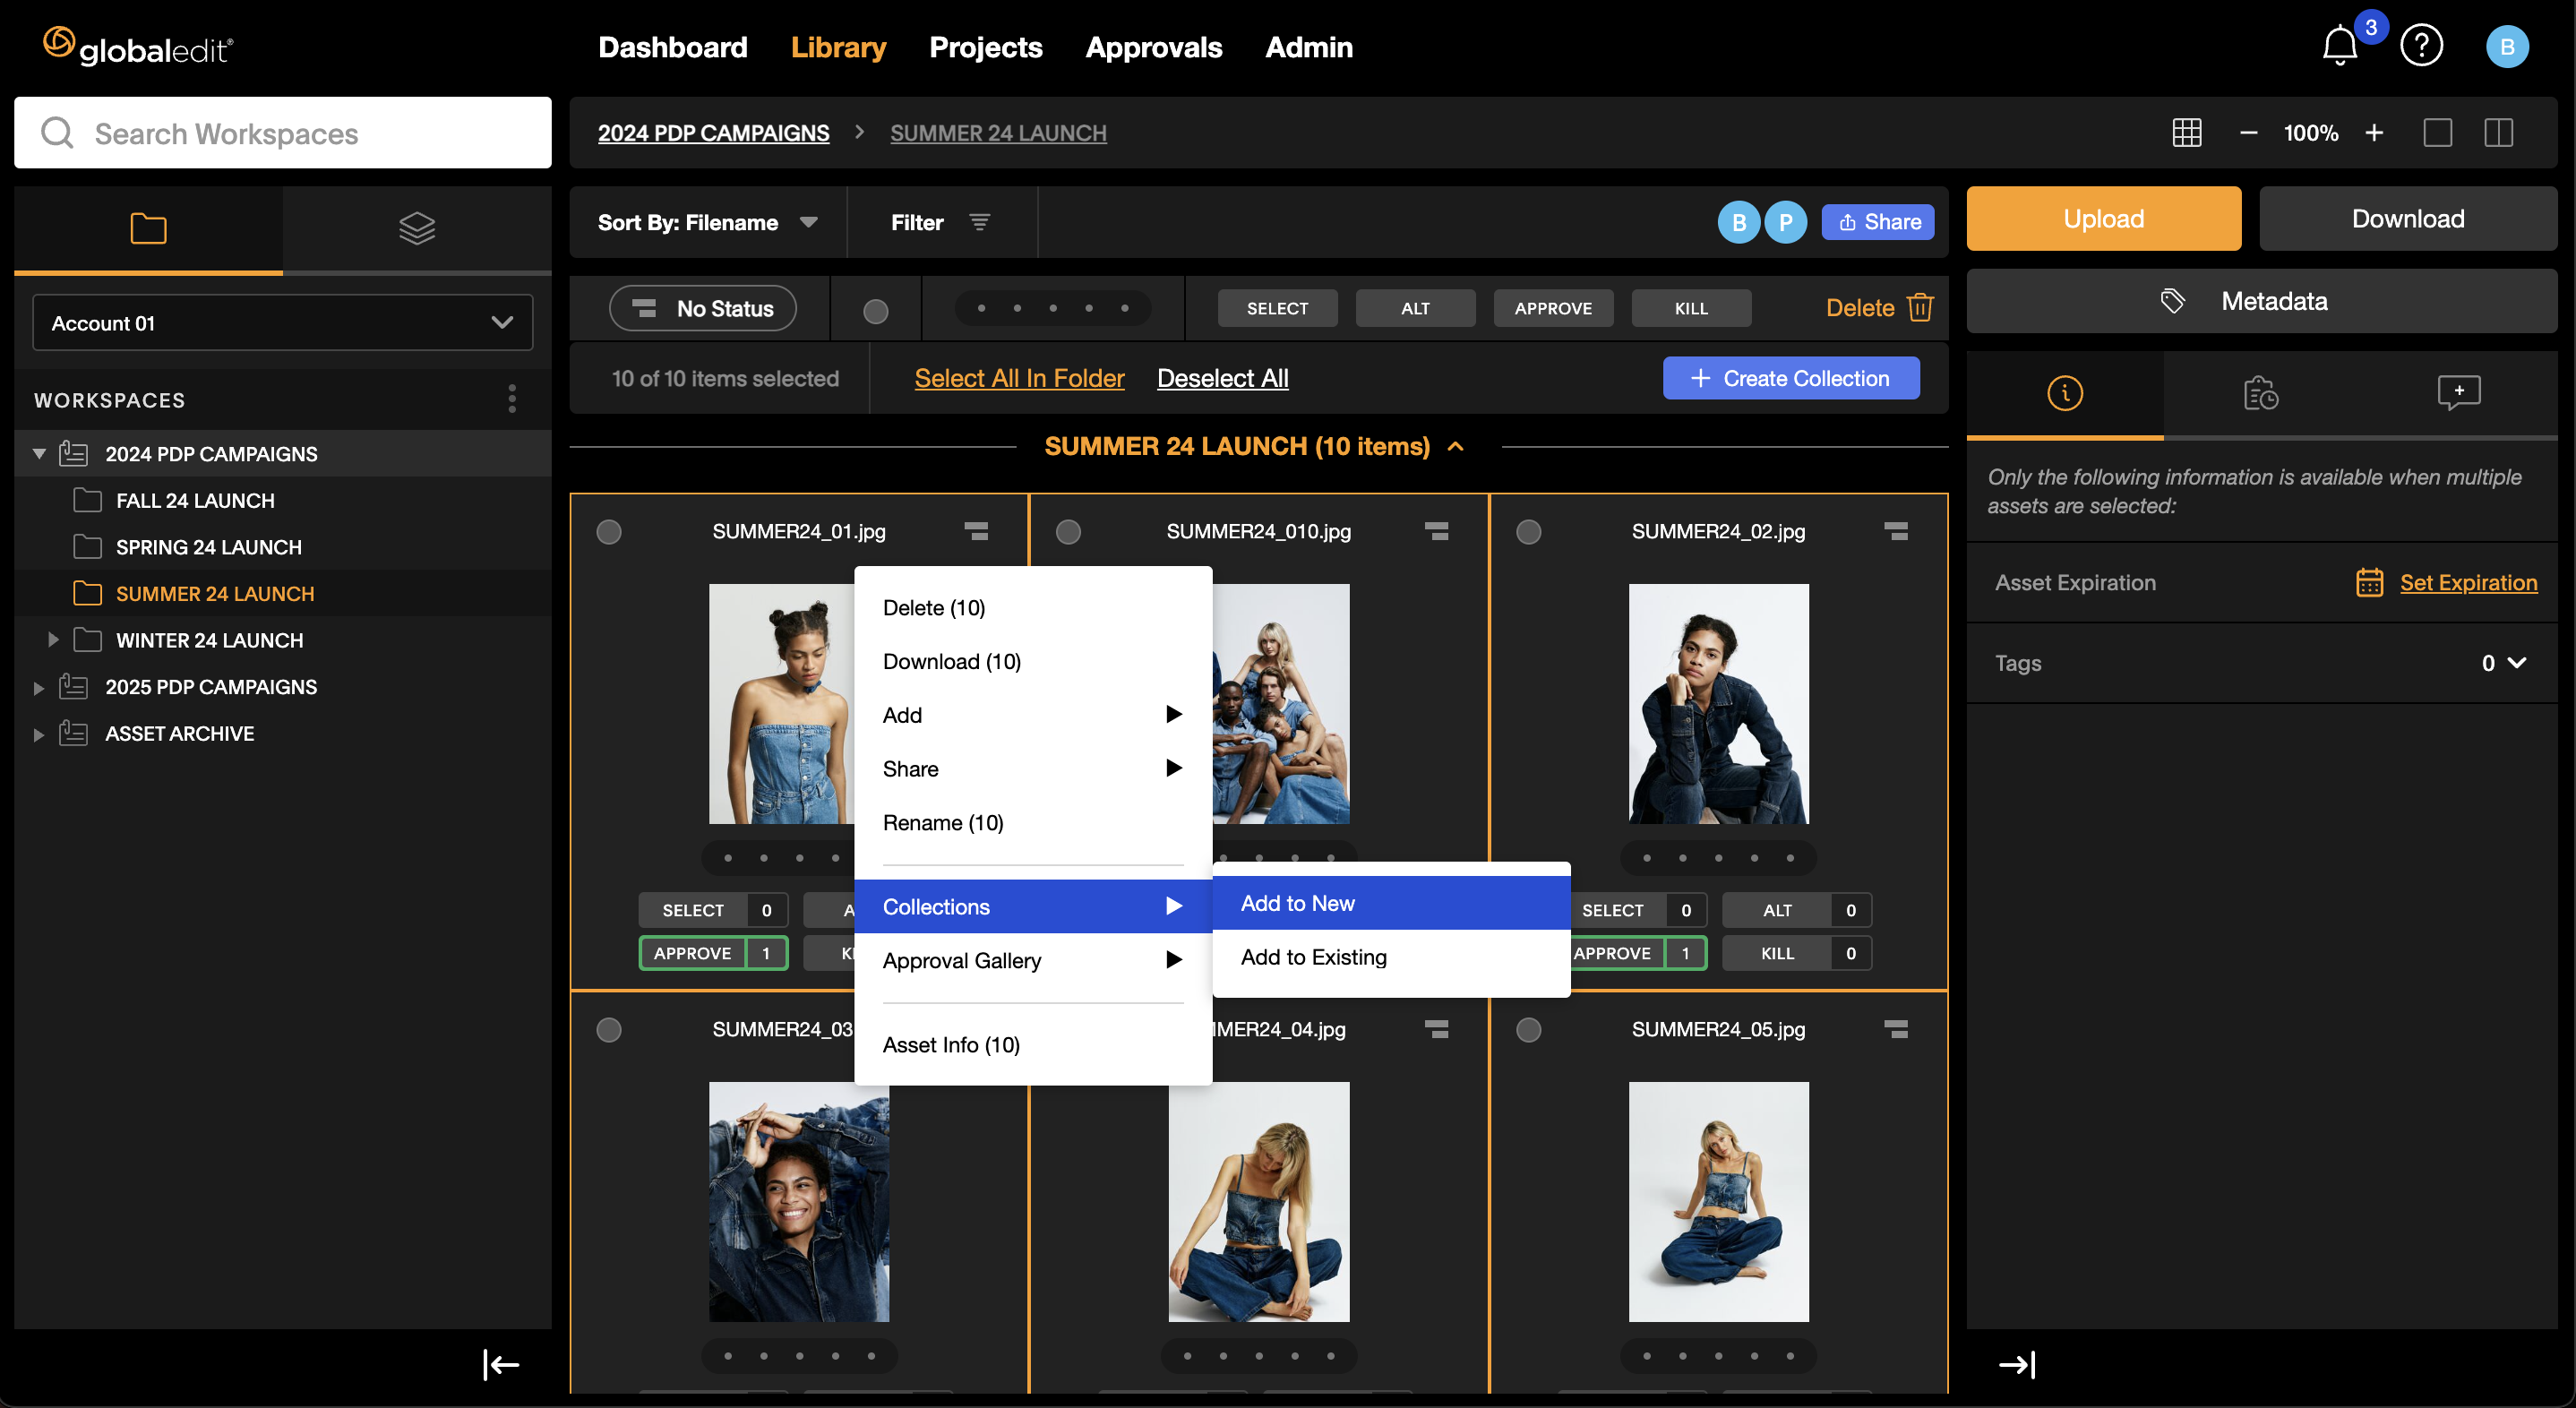
Task: Open Approval Gallery submenu
Action: click(1033, 960)
